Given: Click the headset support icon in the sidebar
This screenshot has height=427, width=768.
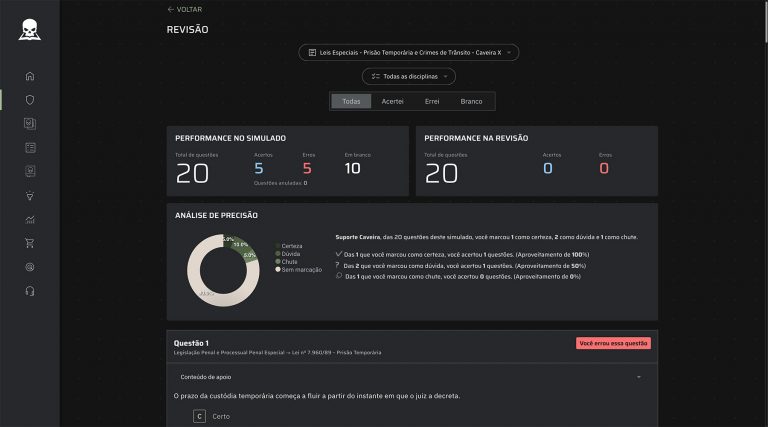Looking at the screenshot, I should pos(30,291).
